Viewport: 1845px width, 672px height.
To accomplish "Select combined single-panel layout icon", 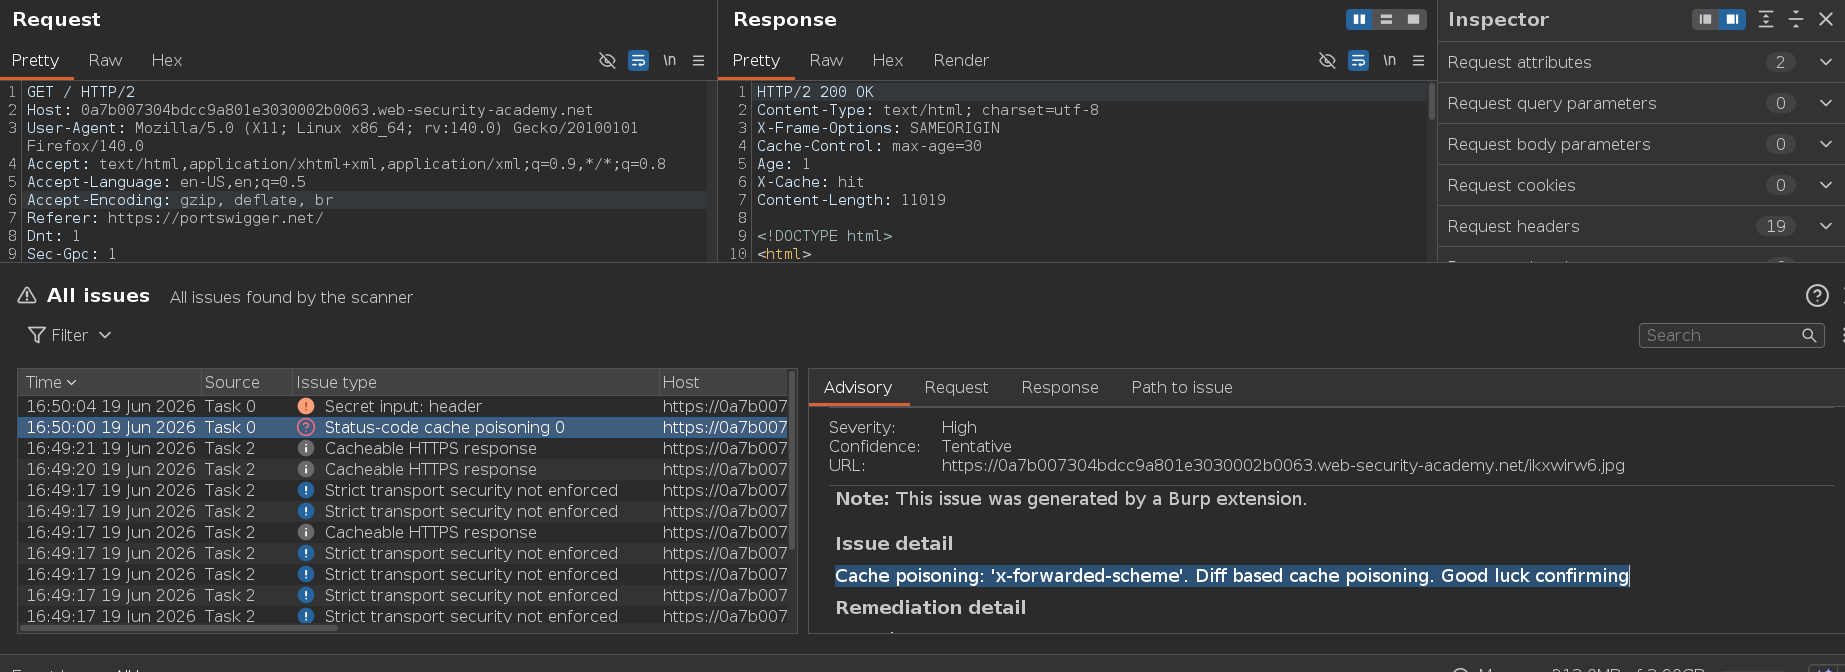I will point(1413,19).
